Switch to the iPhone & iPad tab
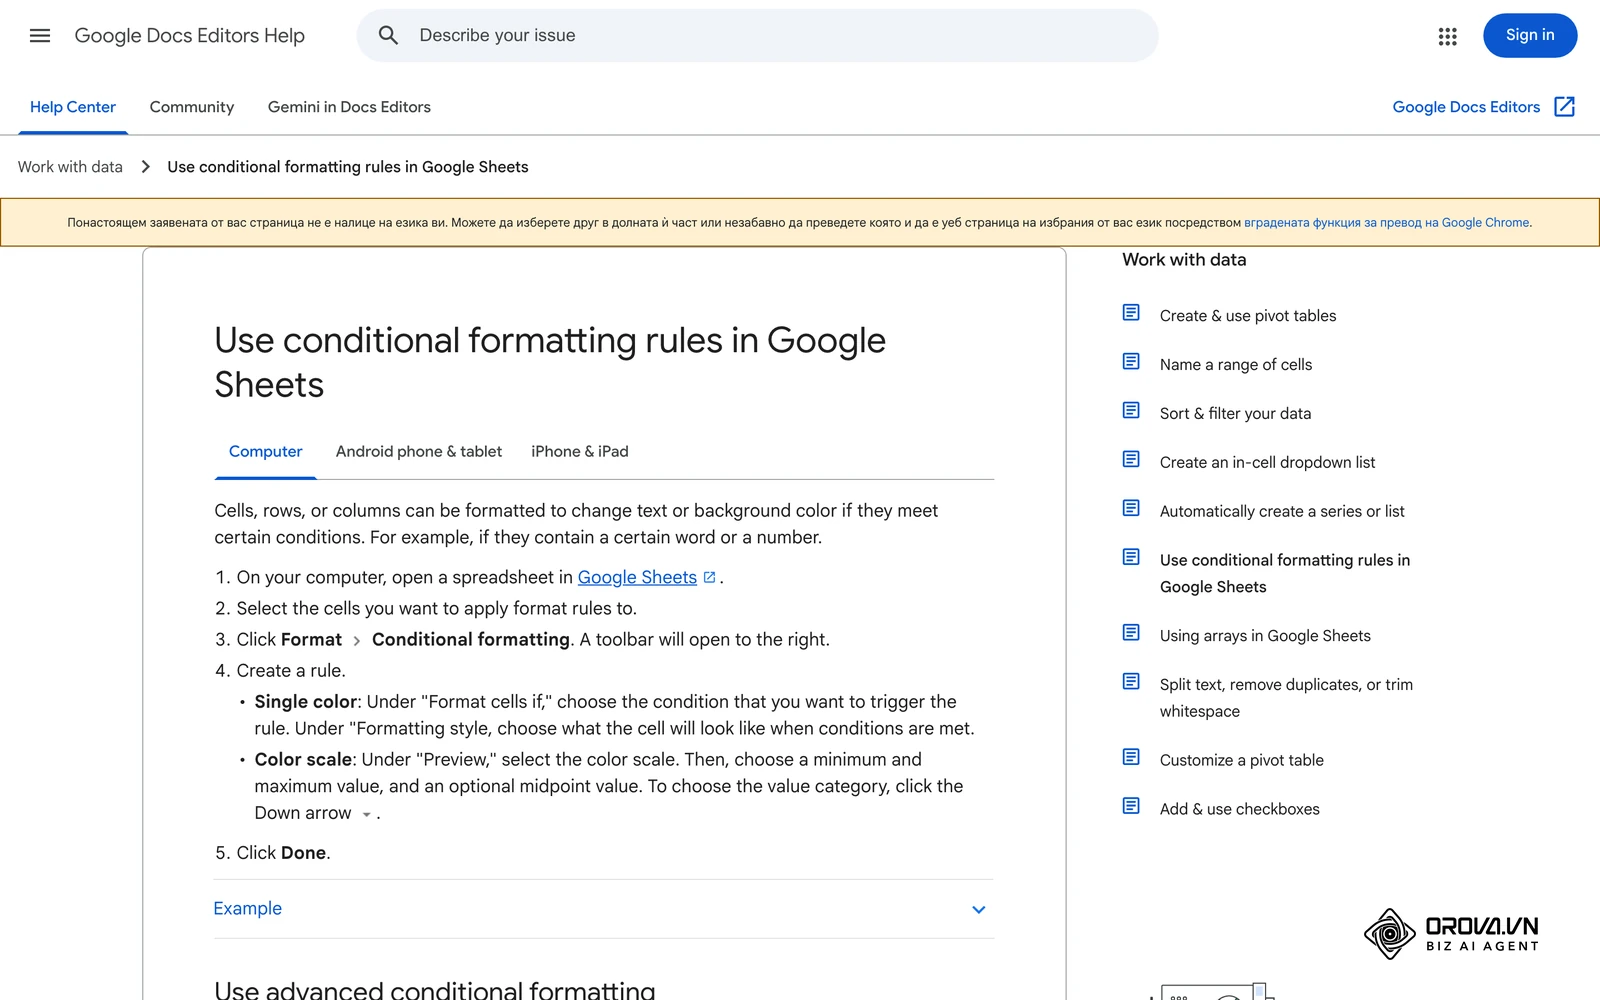1600x1000 pixels. [x=580, y=452]
